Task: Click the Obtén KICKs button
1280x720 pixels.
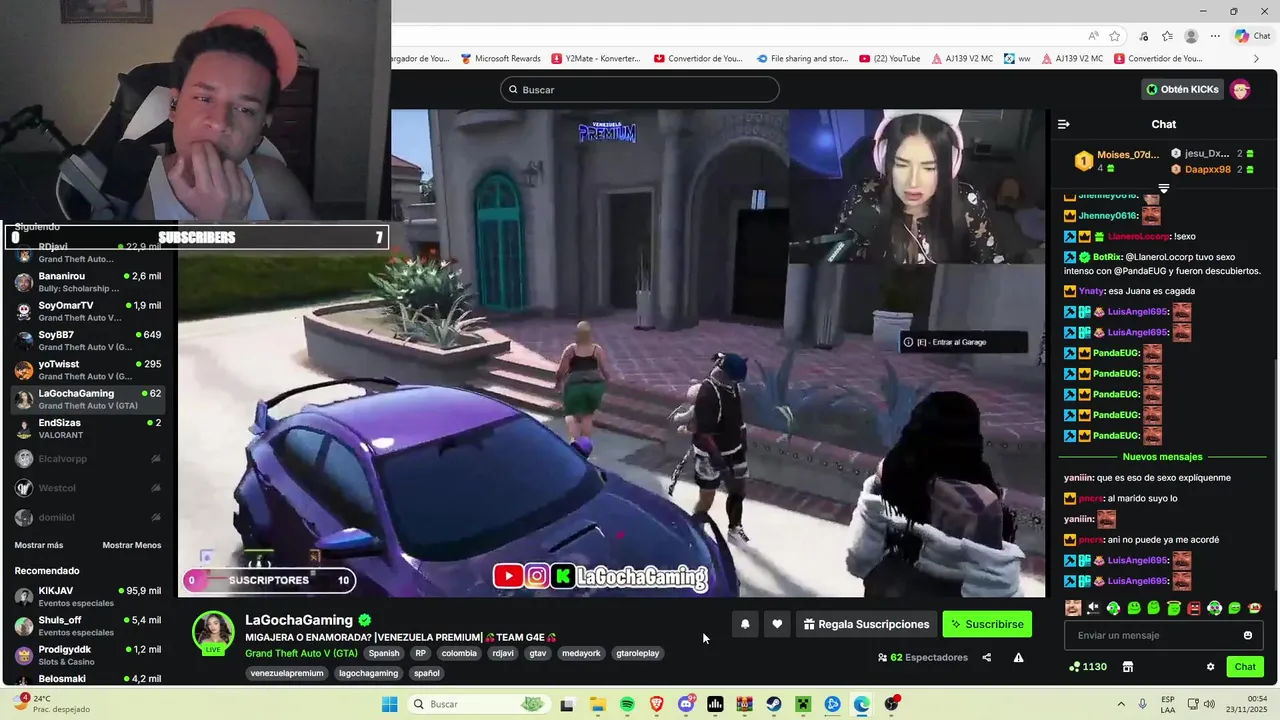Action: [x=1182, y=89]
